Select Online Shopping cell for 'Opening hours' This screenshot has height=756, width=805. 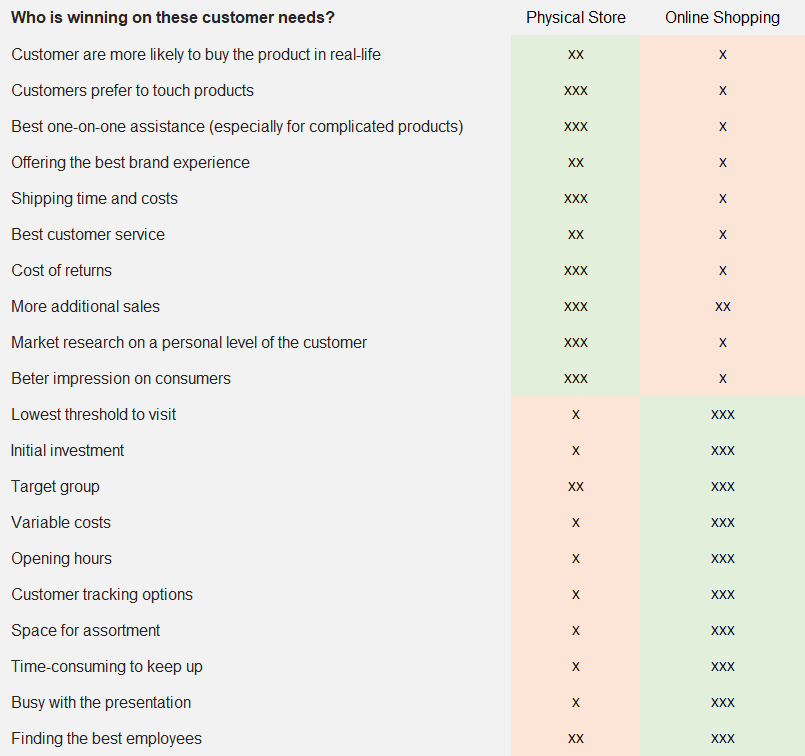coord(722,559)
